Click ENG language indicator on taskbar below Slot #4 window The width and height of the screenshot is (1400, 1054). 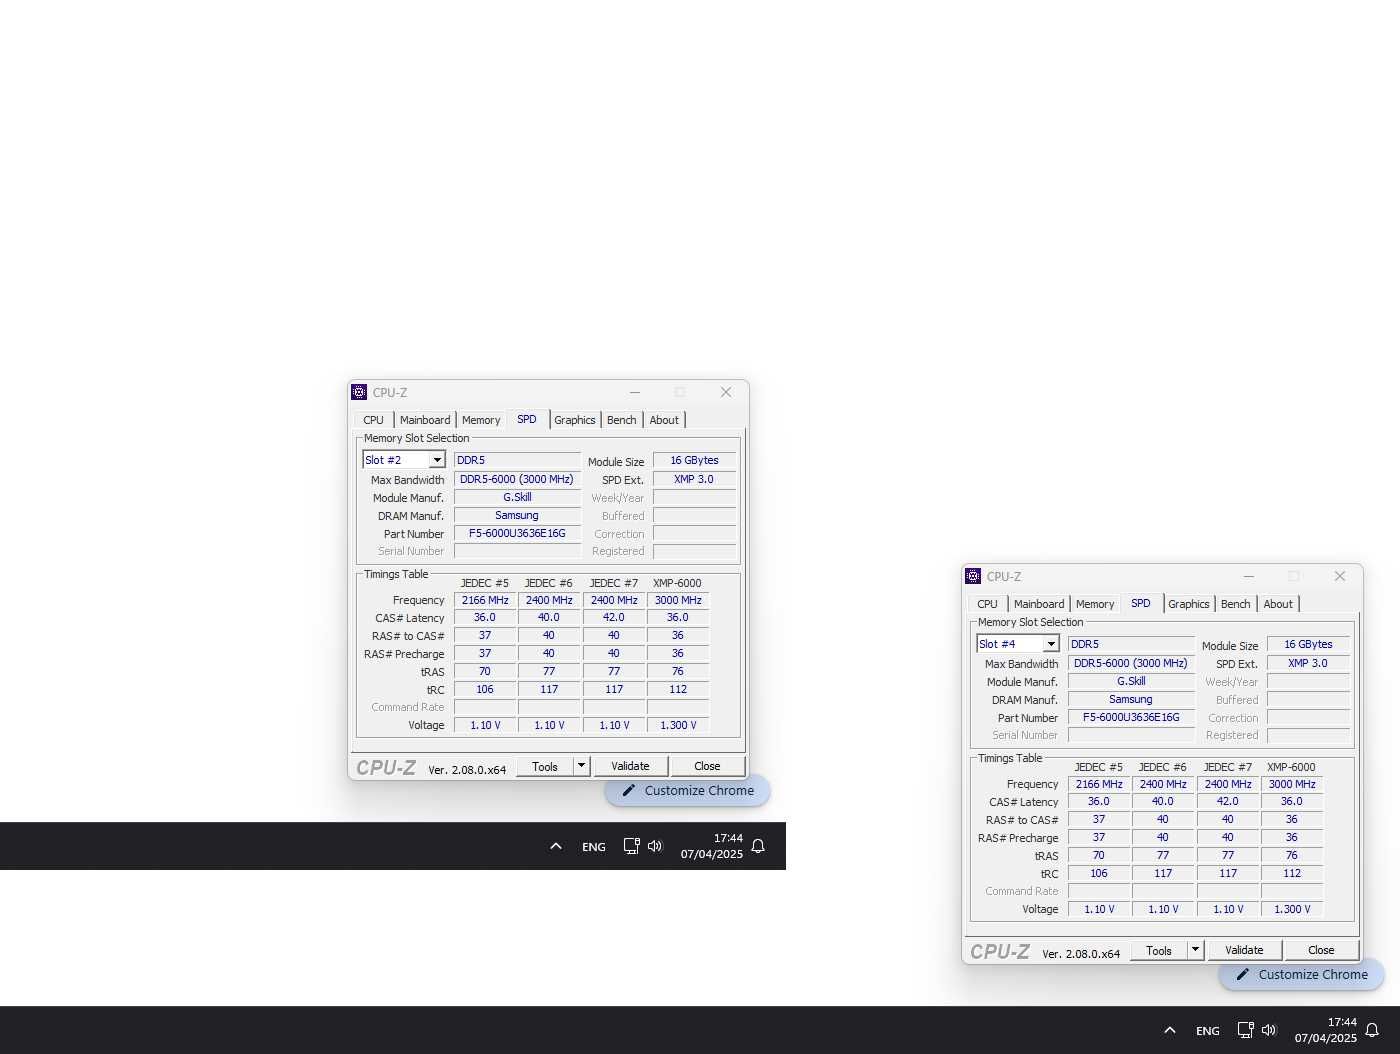1208,1031
